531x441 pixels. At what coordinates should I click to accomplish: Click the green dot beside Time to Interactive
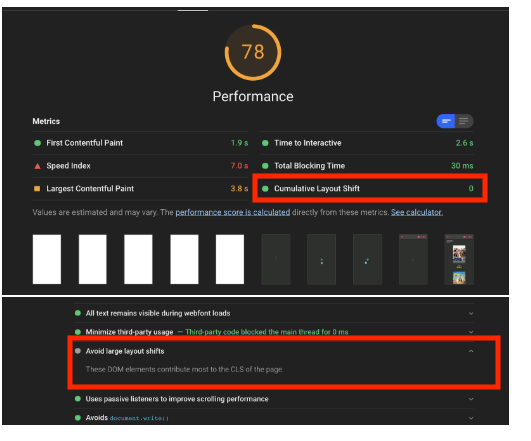265,143
